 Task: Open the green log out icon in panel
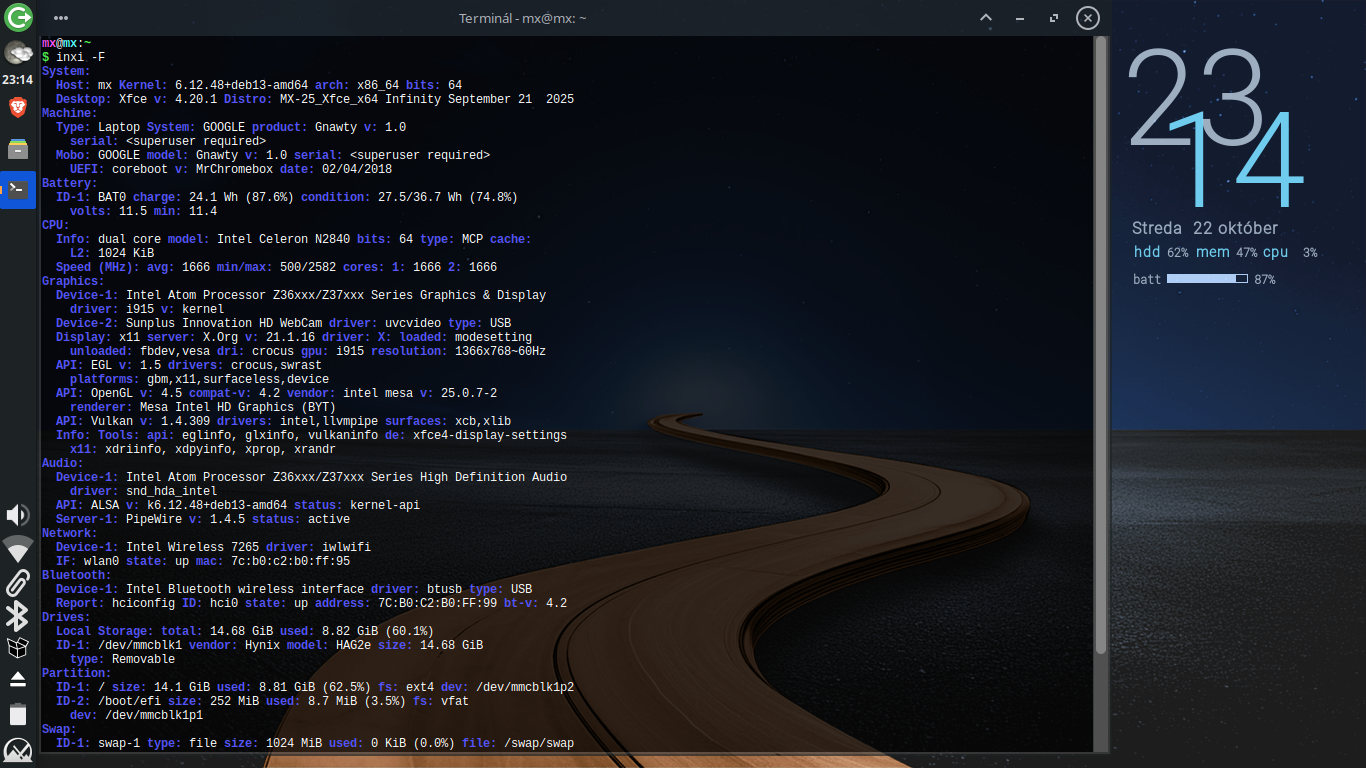tap(18, 17)
